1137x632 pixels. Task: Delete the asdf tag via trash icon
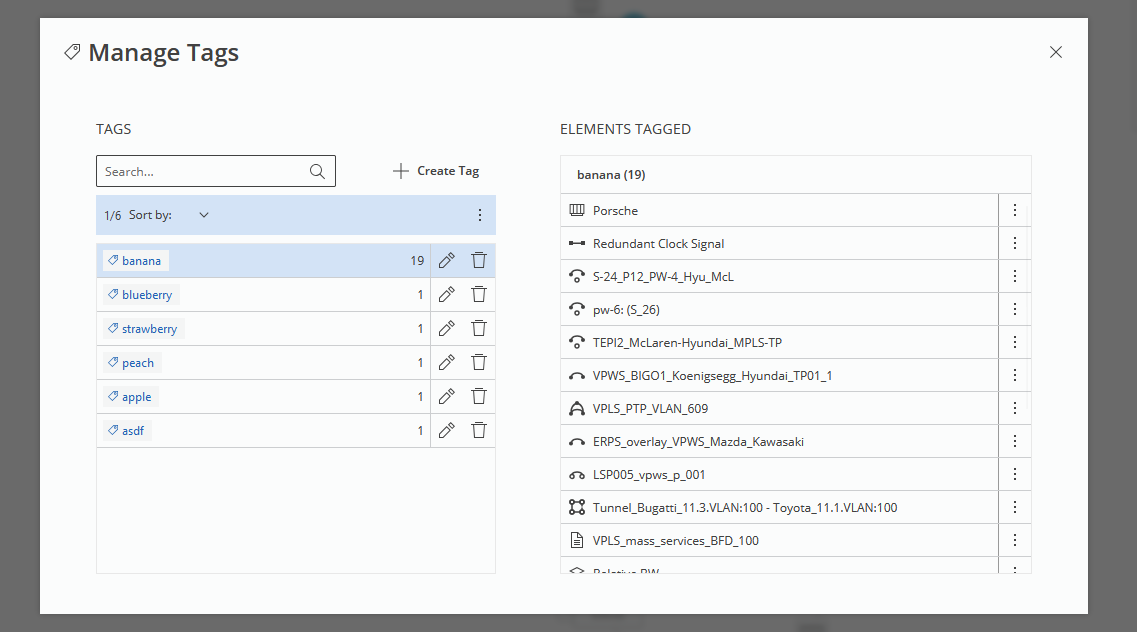[x=479, y=431]
